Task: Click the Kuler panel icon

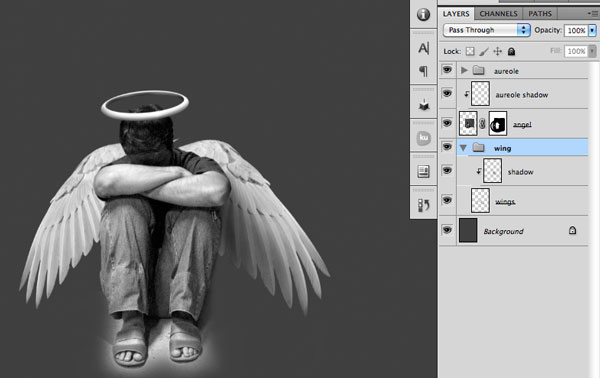Action: coord(423,138)
